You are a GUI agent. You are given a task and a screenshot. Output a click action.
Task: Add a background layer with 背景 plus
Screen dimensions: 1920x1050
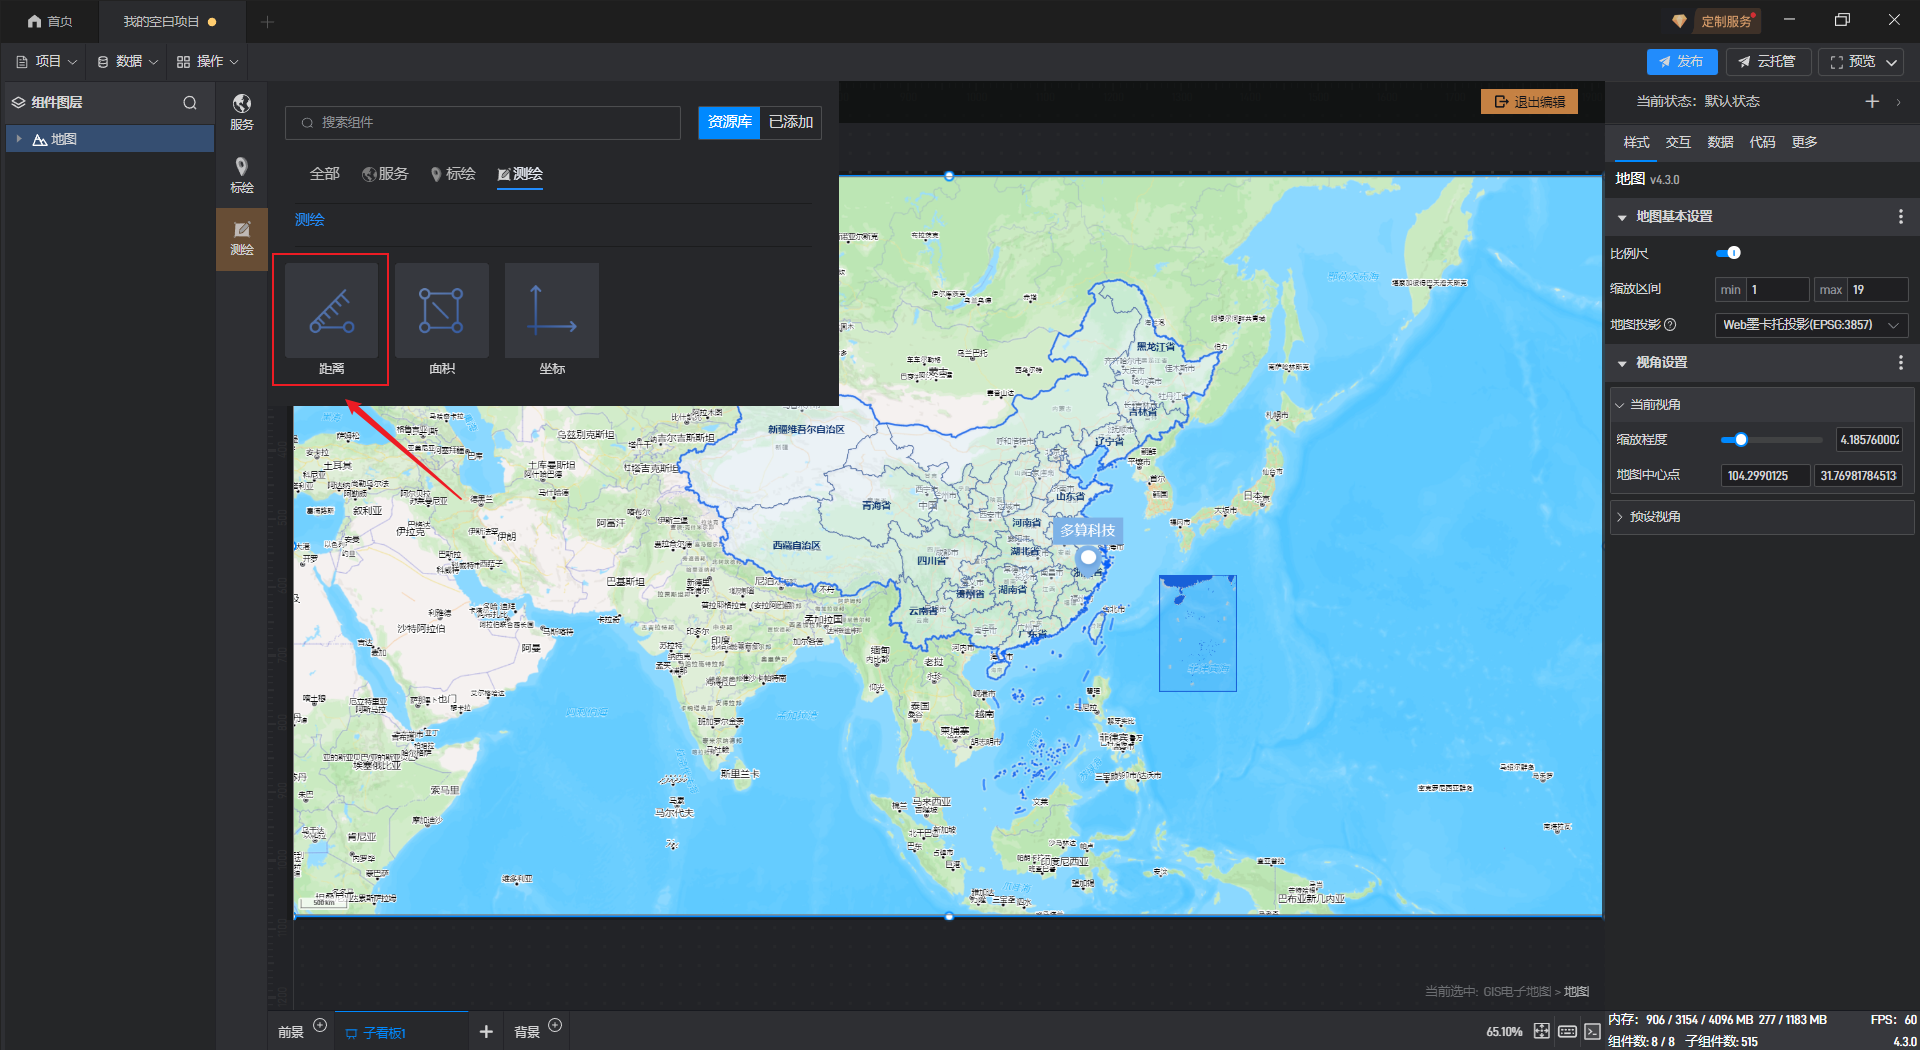coord(555,1025)
